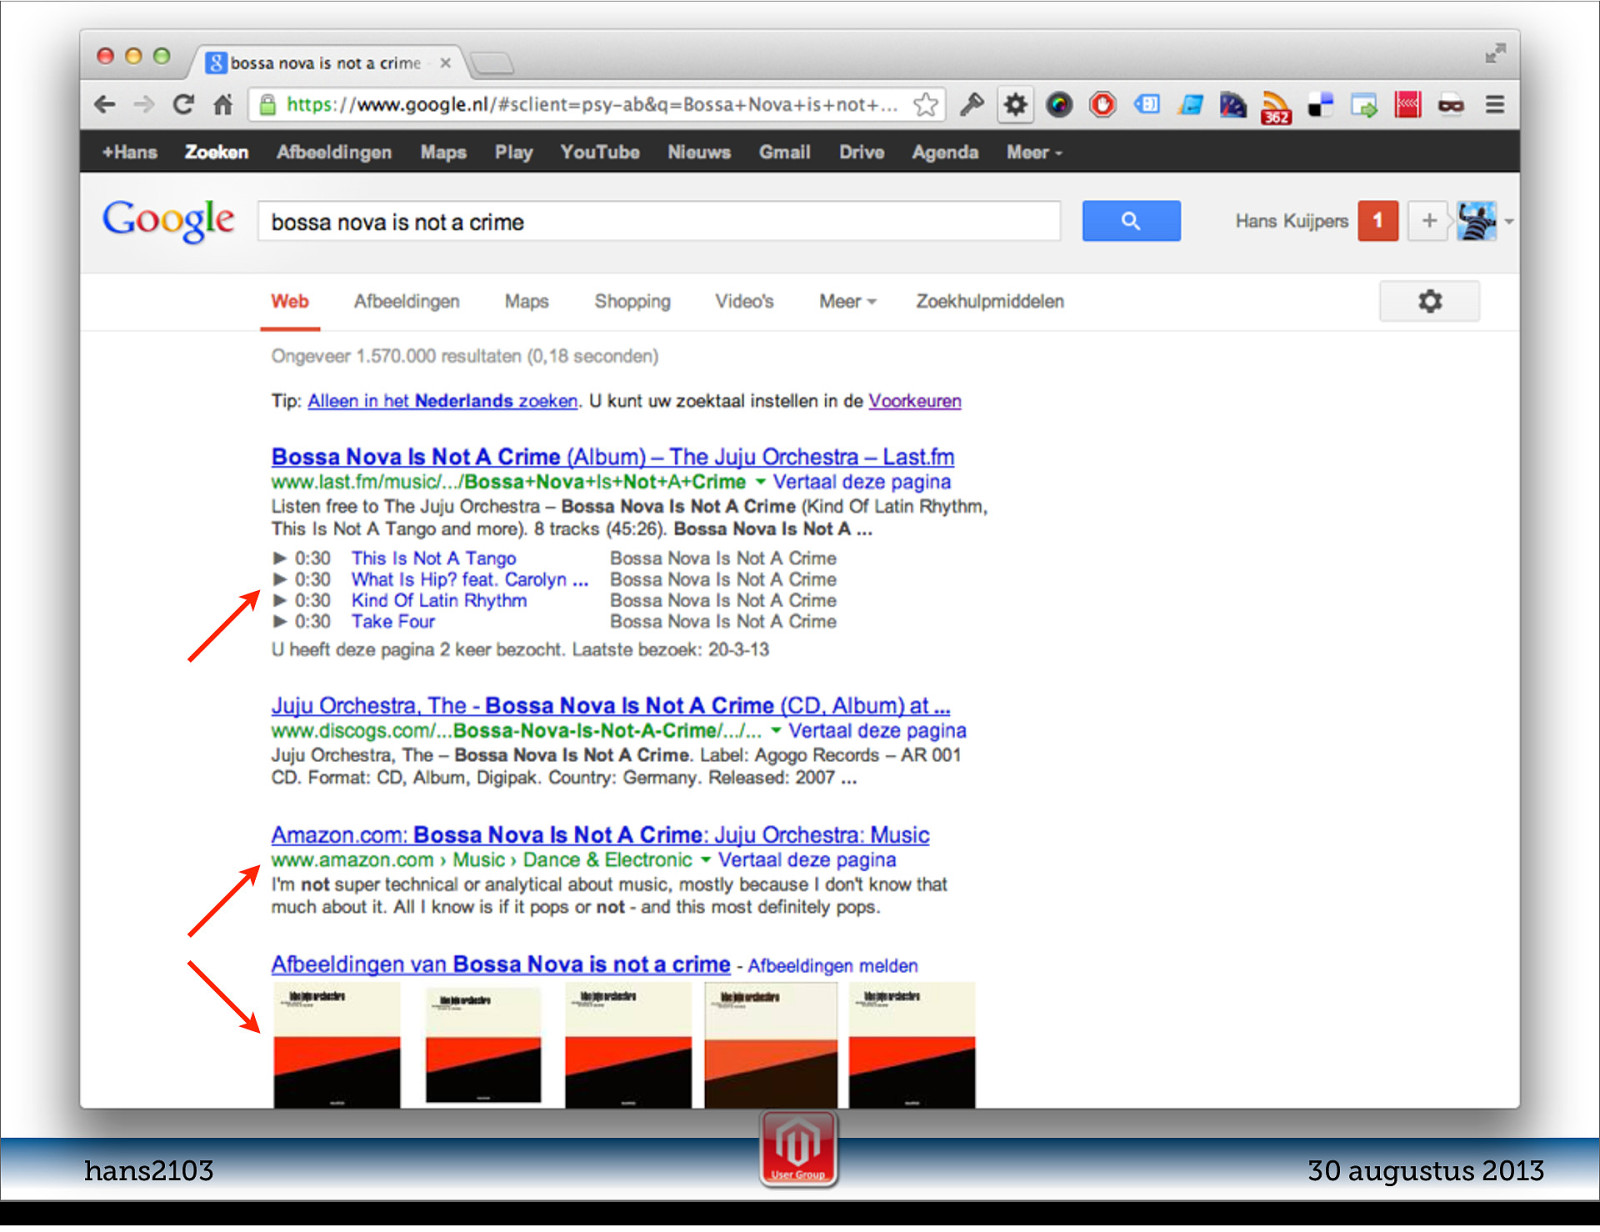Open Agenda in the black Google bar
The width and height of the screenshot is (1600, 1232).
[945, 152]
